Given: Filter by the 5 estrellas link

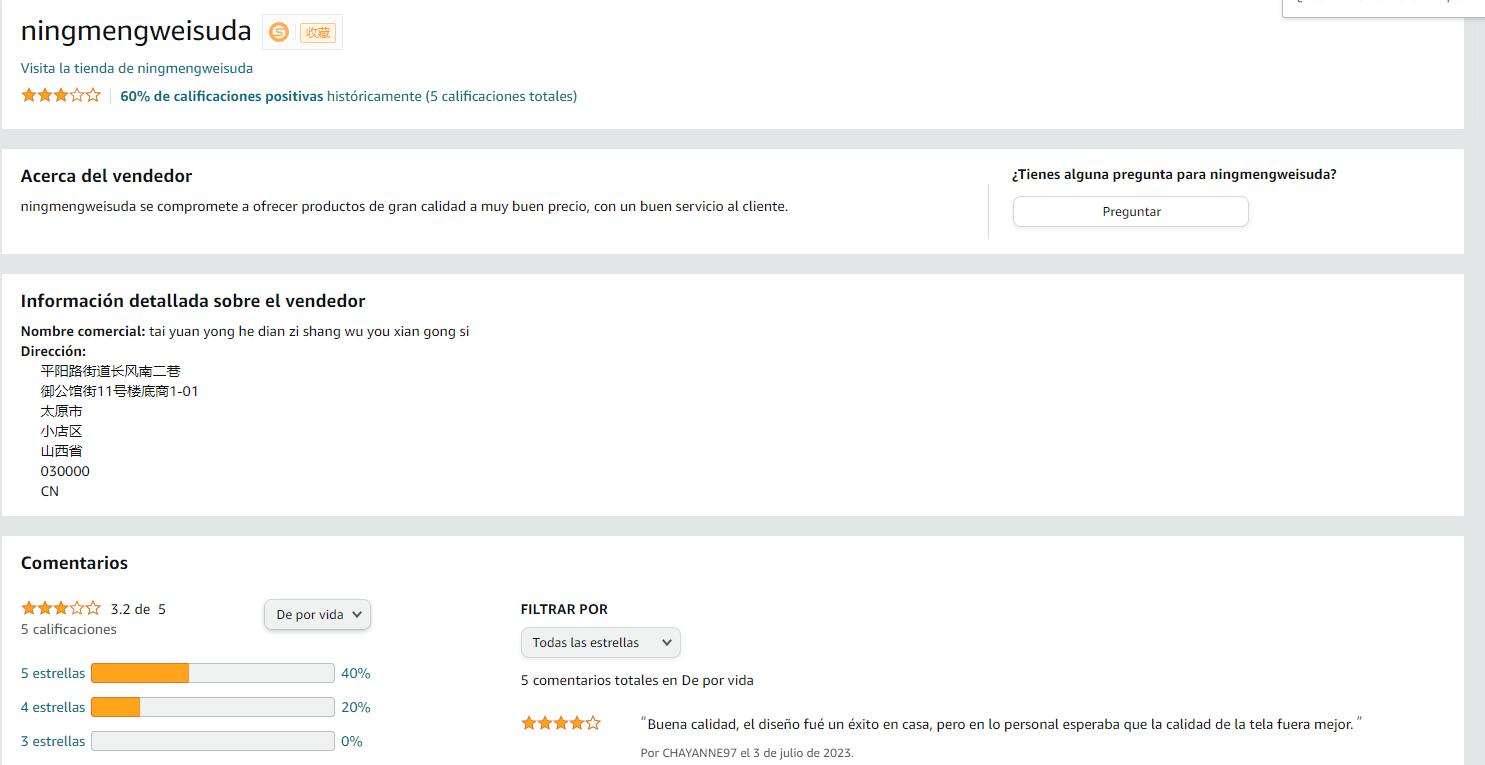Looking at the screenshot, I should coord(53,673).
